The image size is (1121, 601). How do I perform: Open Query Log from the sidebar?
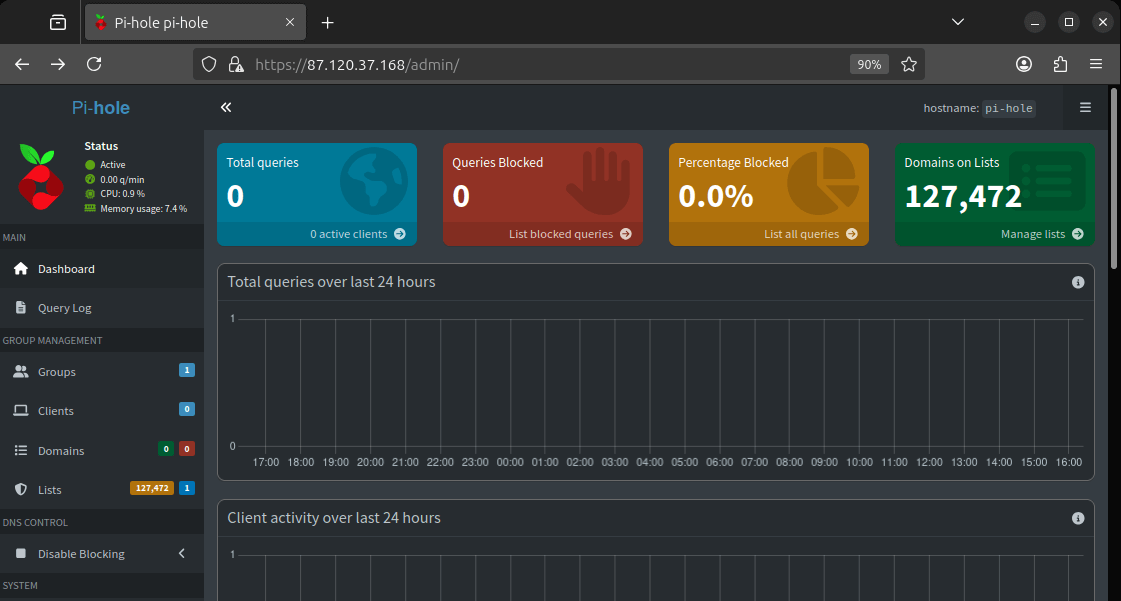102,308
